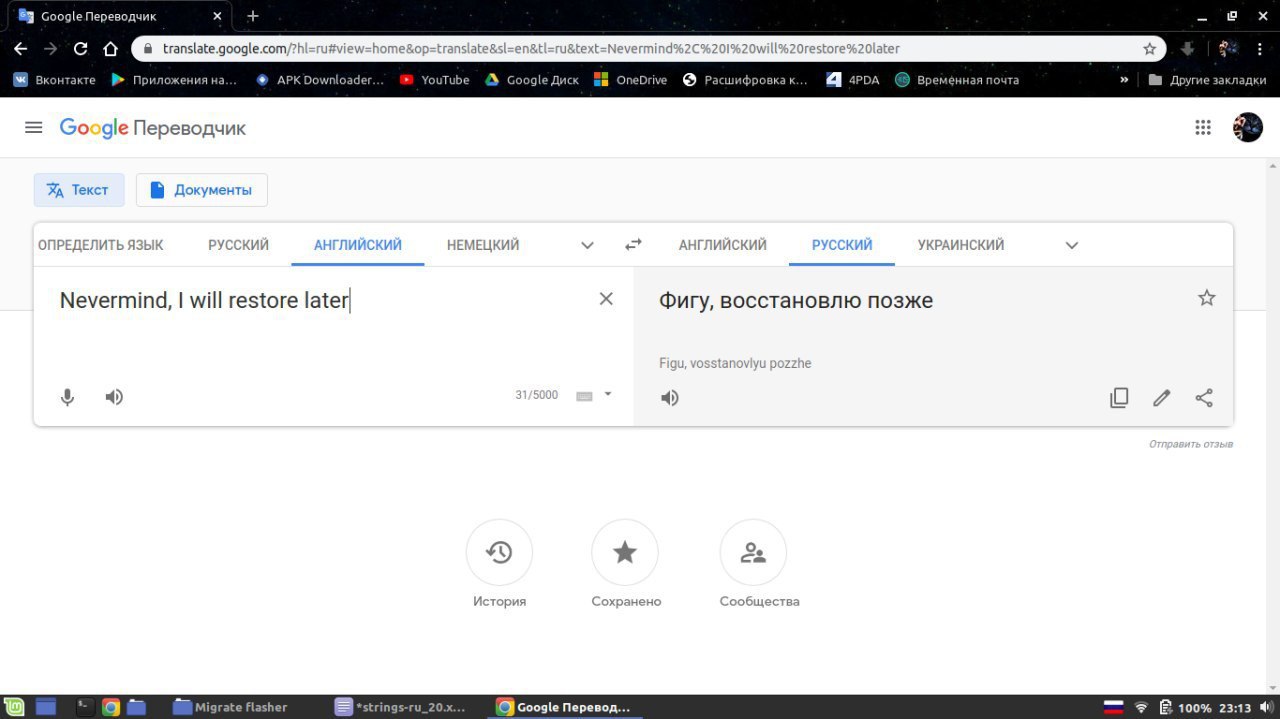Viewport: 1280px width, 719px height.
Task: Select Английский as source language
Action: pos(358,245)
